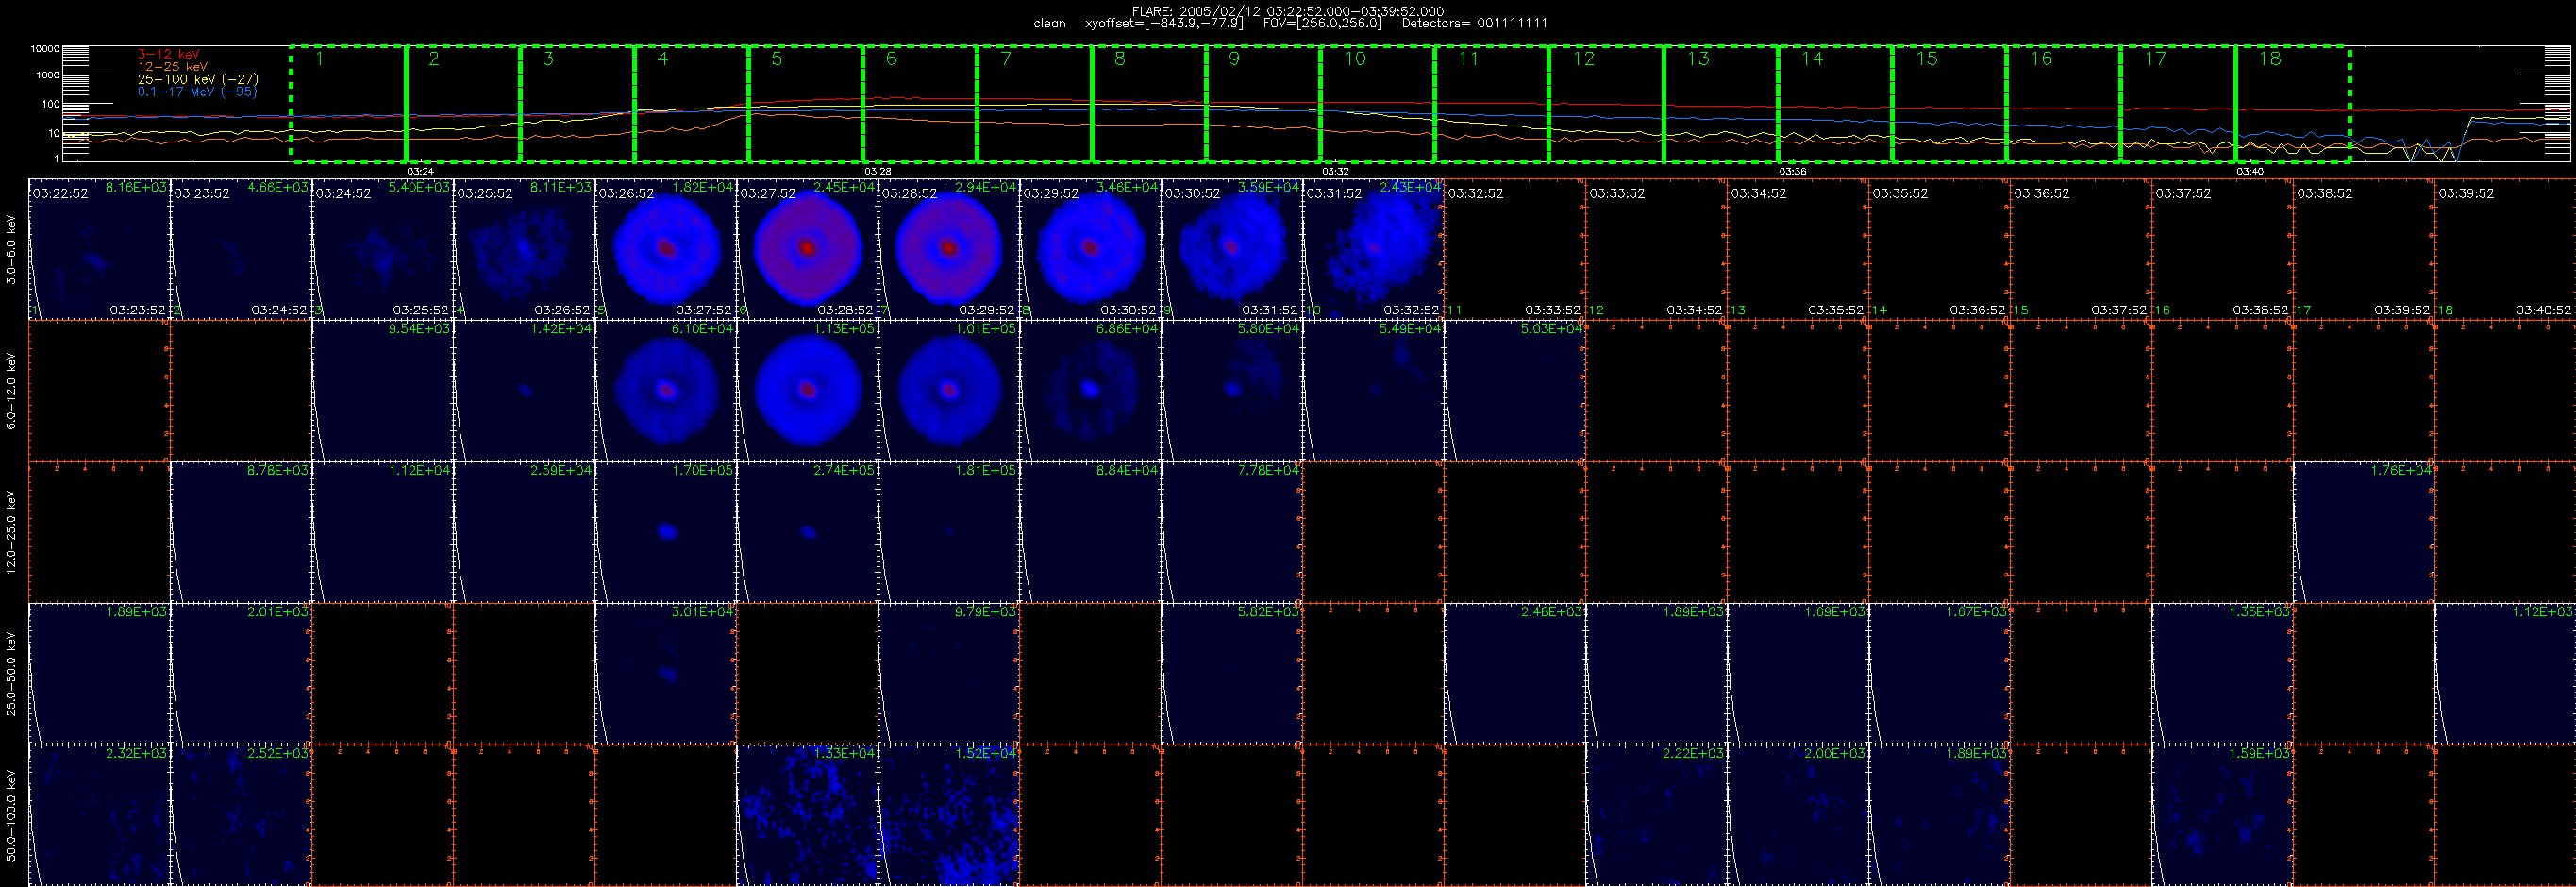Open the flare image with peak 1.82E+04
2576x887 pixels.
point(666,249)
